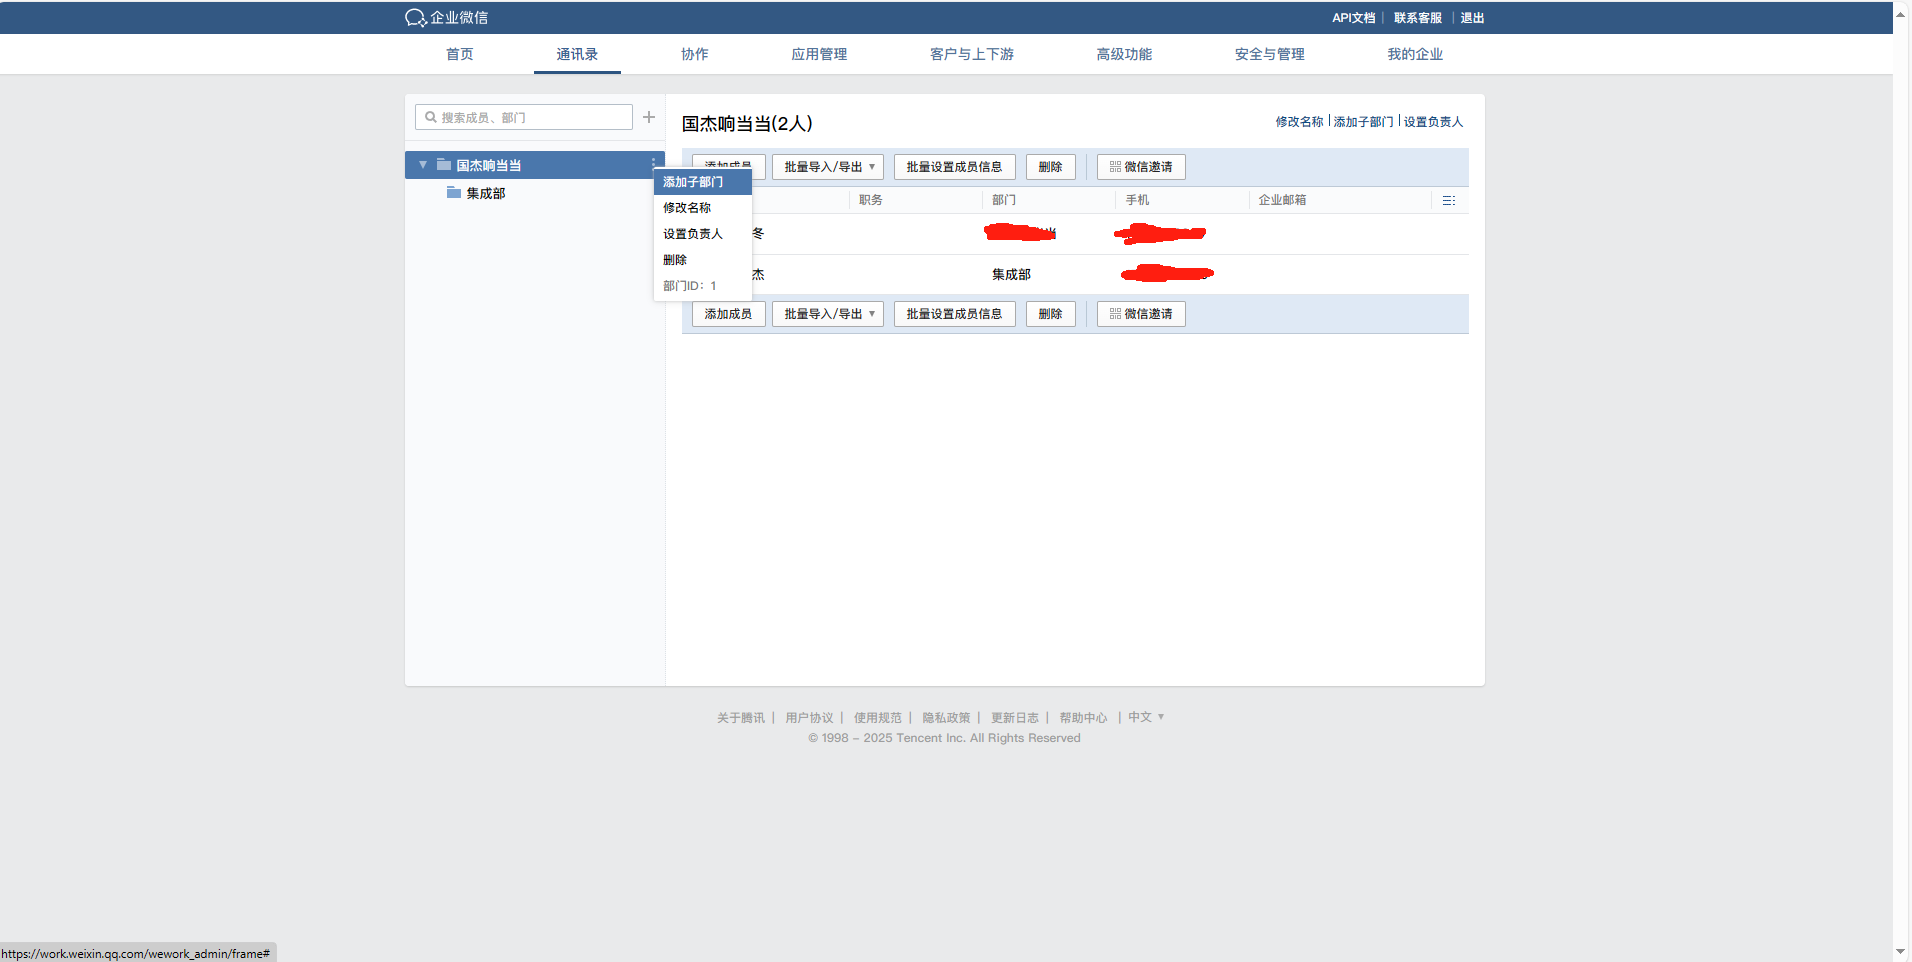The width and height of the screenshot is (1912, 962).
Task: Click the 企业微信 logo
Action: (x=446, y=18)
